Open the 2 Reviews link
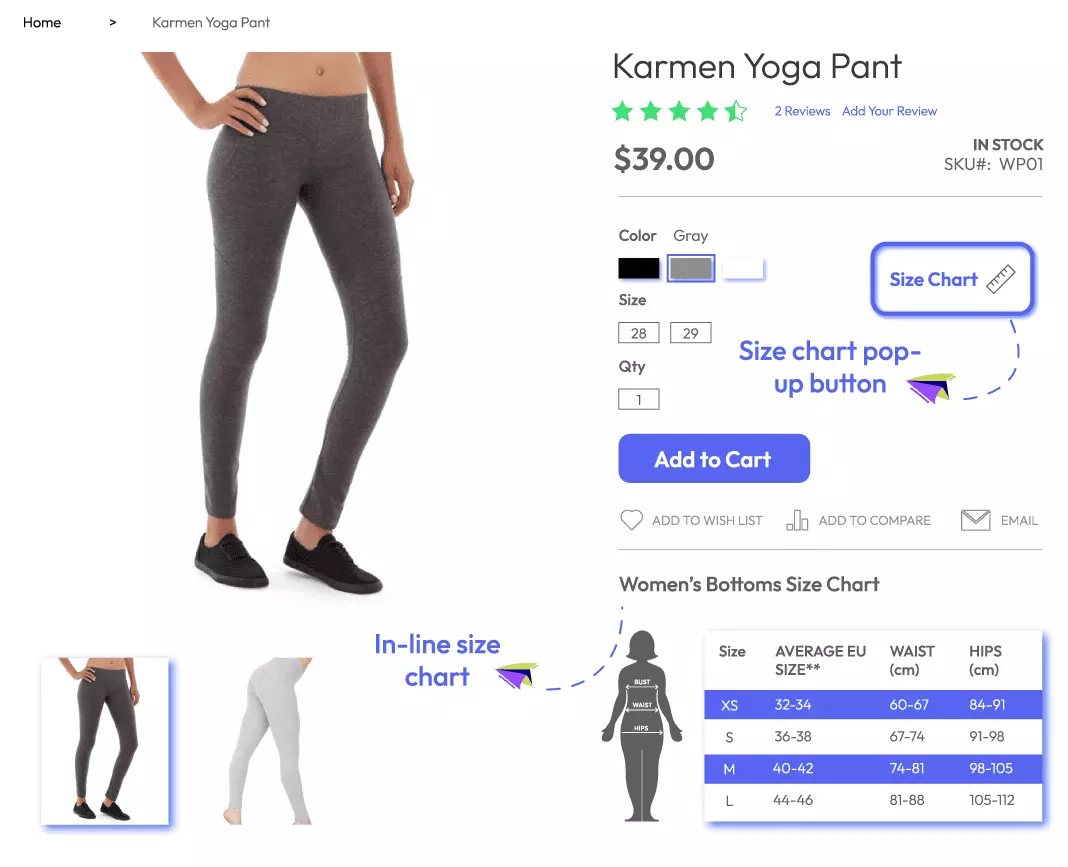The width and height of the screenshot is (1068, 867). click(802, 111)
